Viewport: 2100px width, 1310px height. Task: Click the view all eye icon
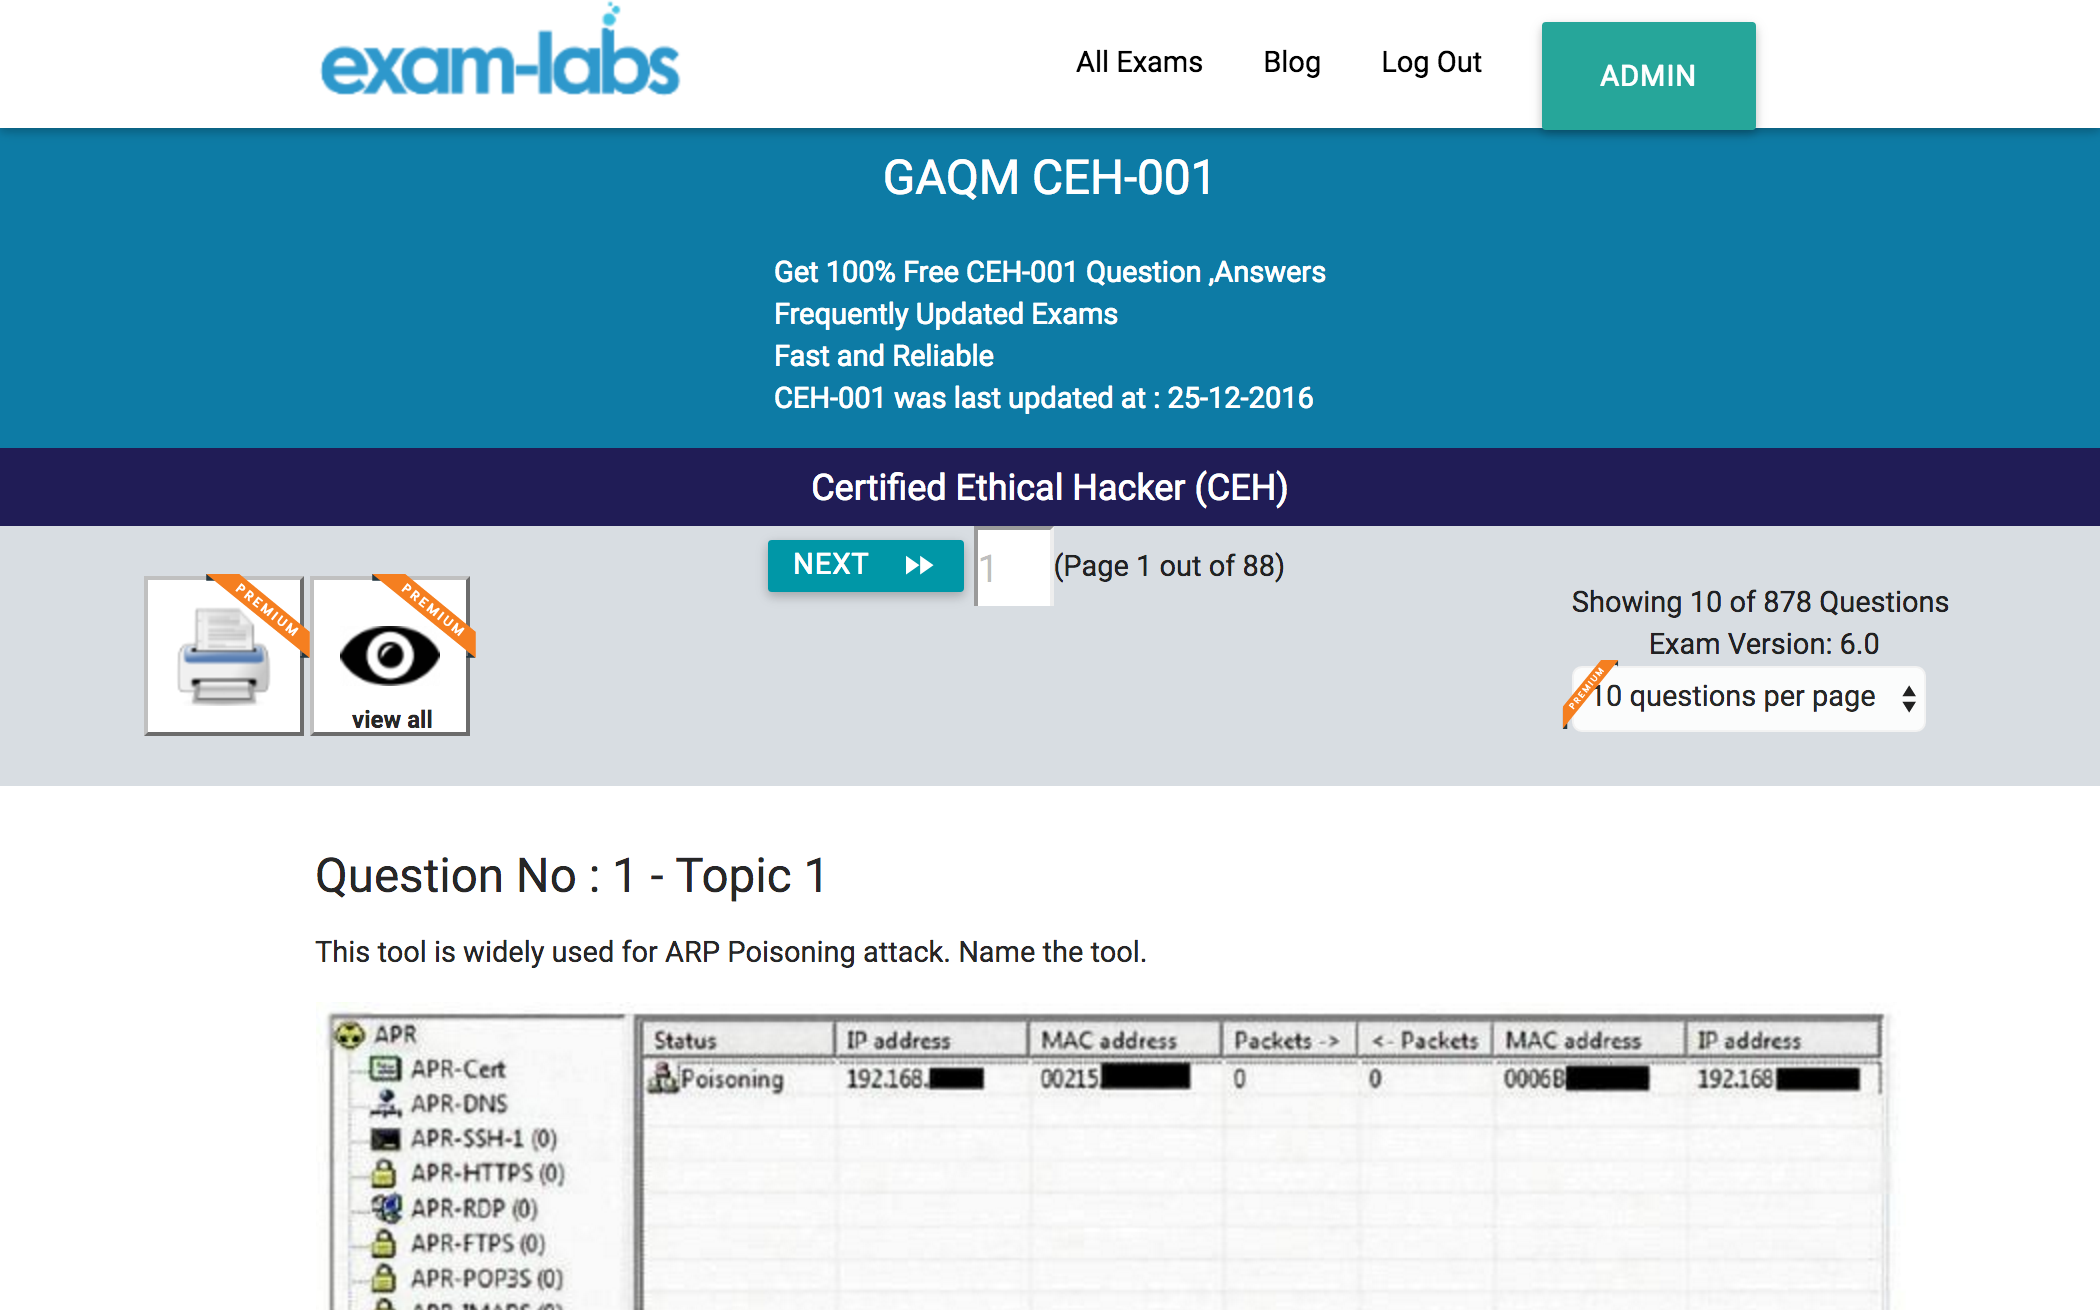coord(389,656)
